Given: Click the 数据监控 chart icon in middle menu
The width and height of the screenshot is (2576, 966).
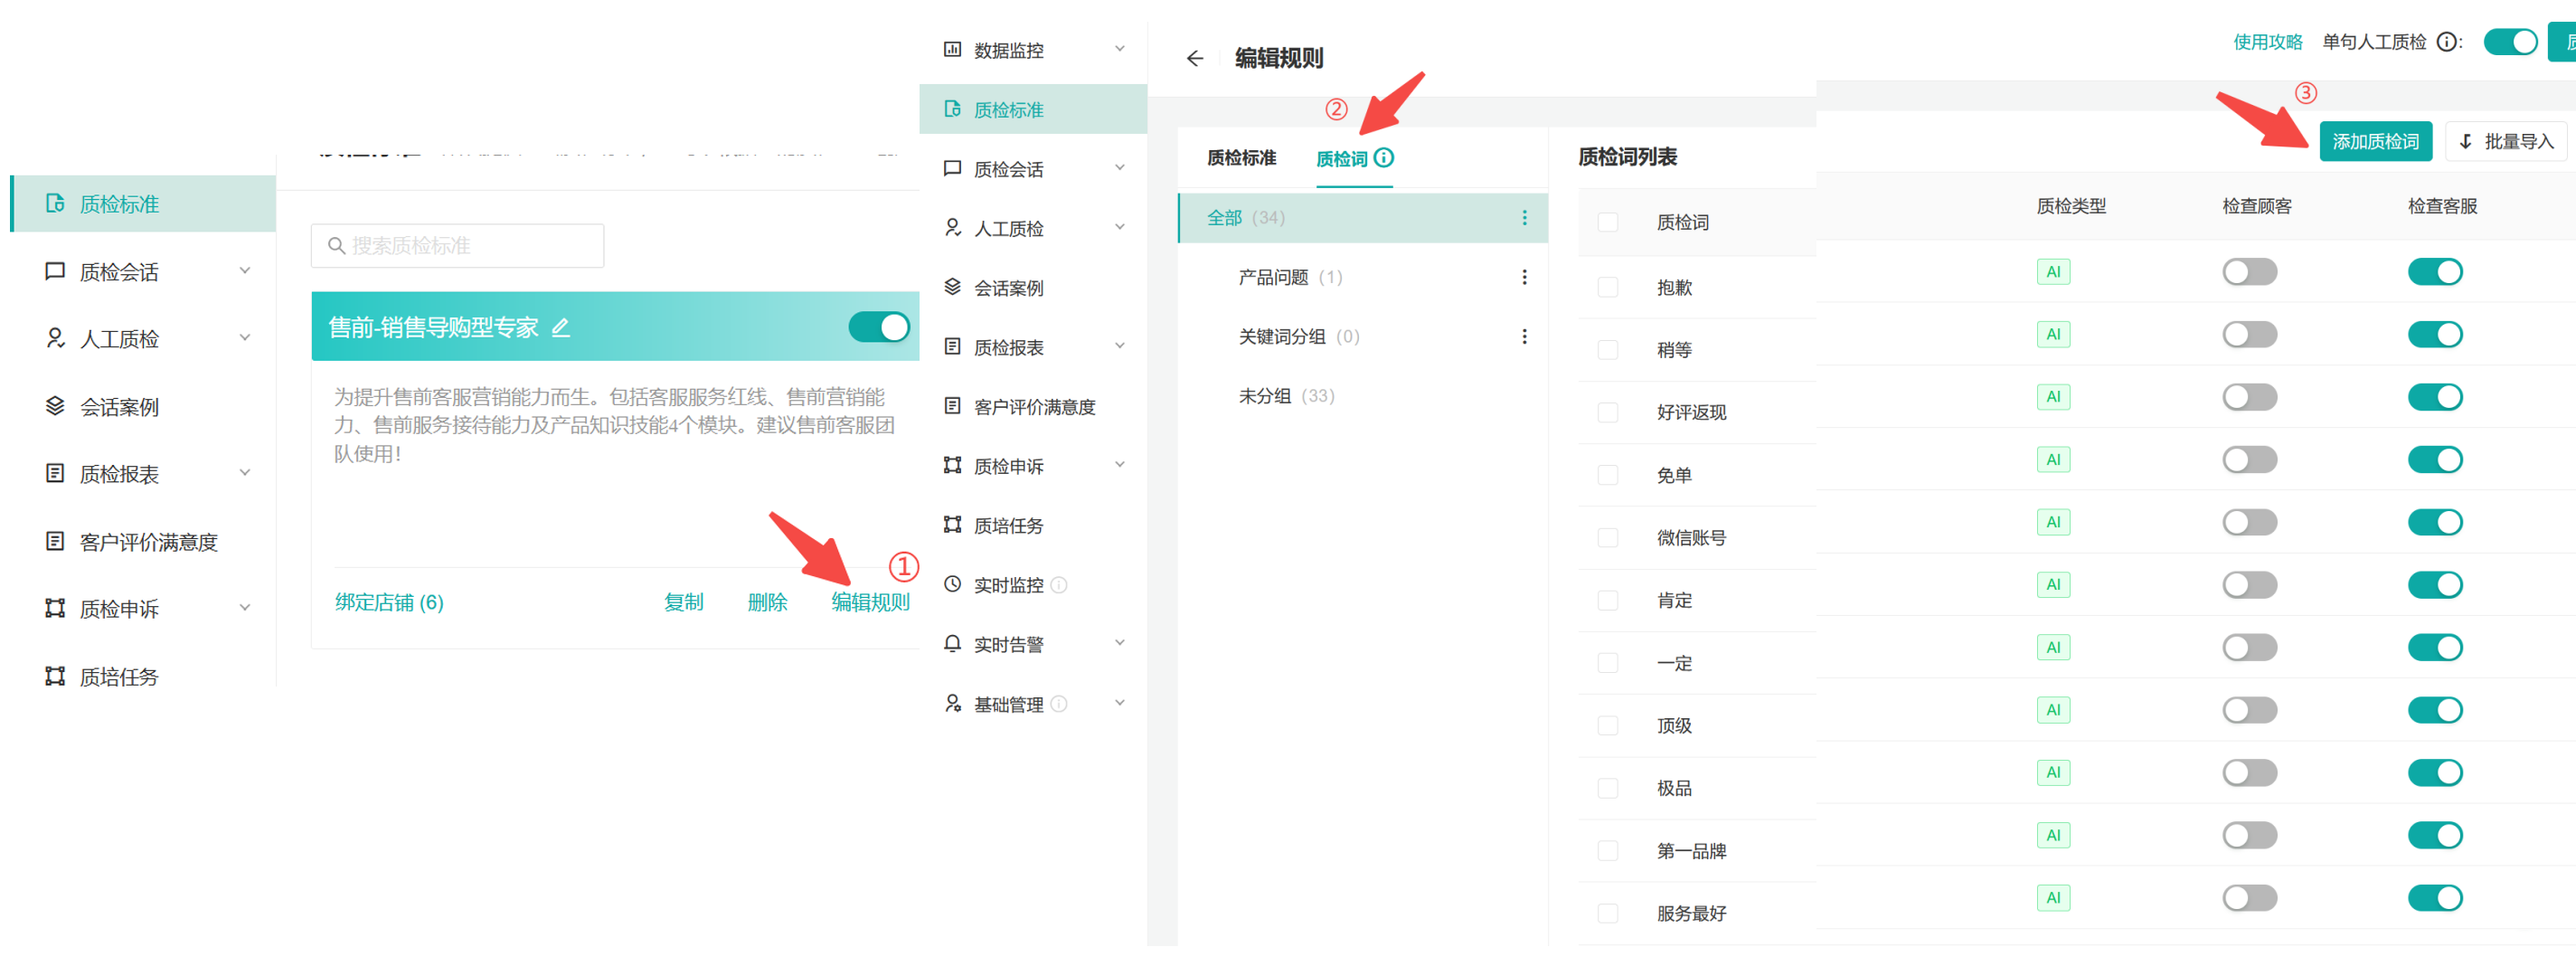Looking at the screenshot, I should pos(952,49).
